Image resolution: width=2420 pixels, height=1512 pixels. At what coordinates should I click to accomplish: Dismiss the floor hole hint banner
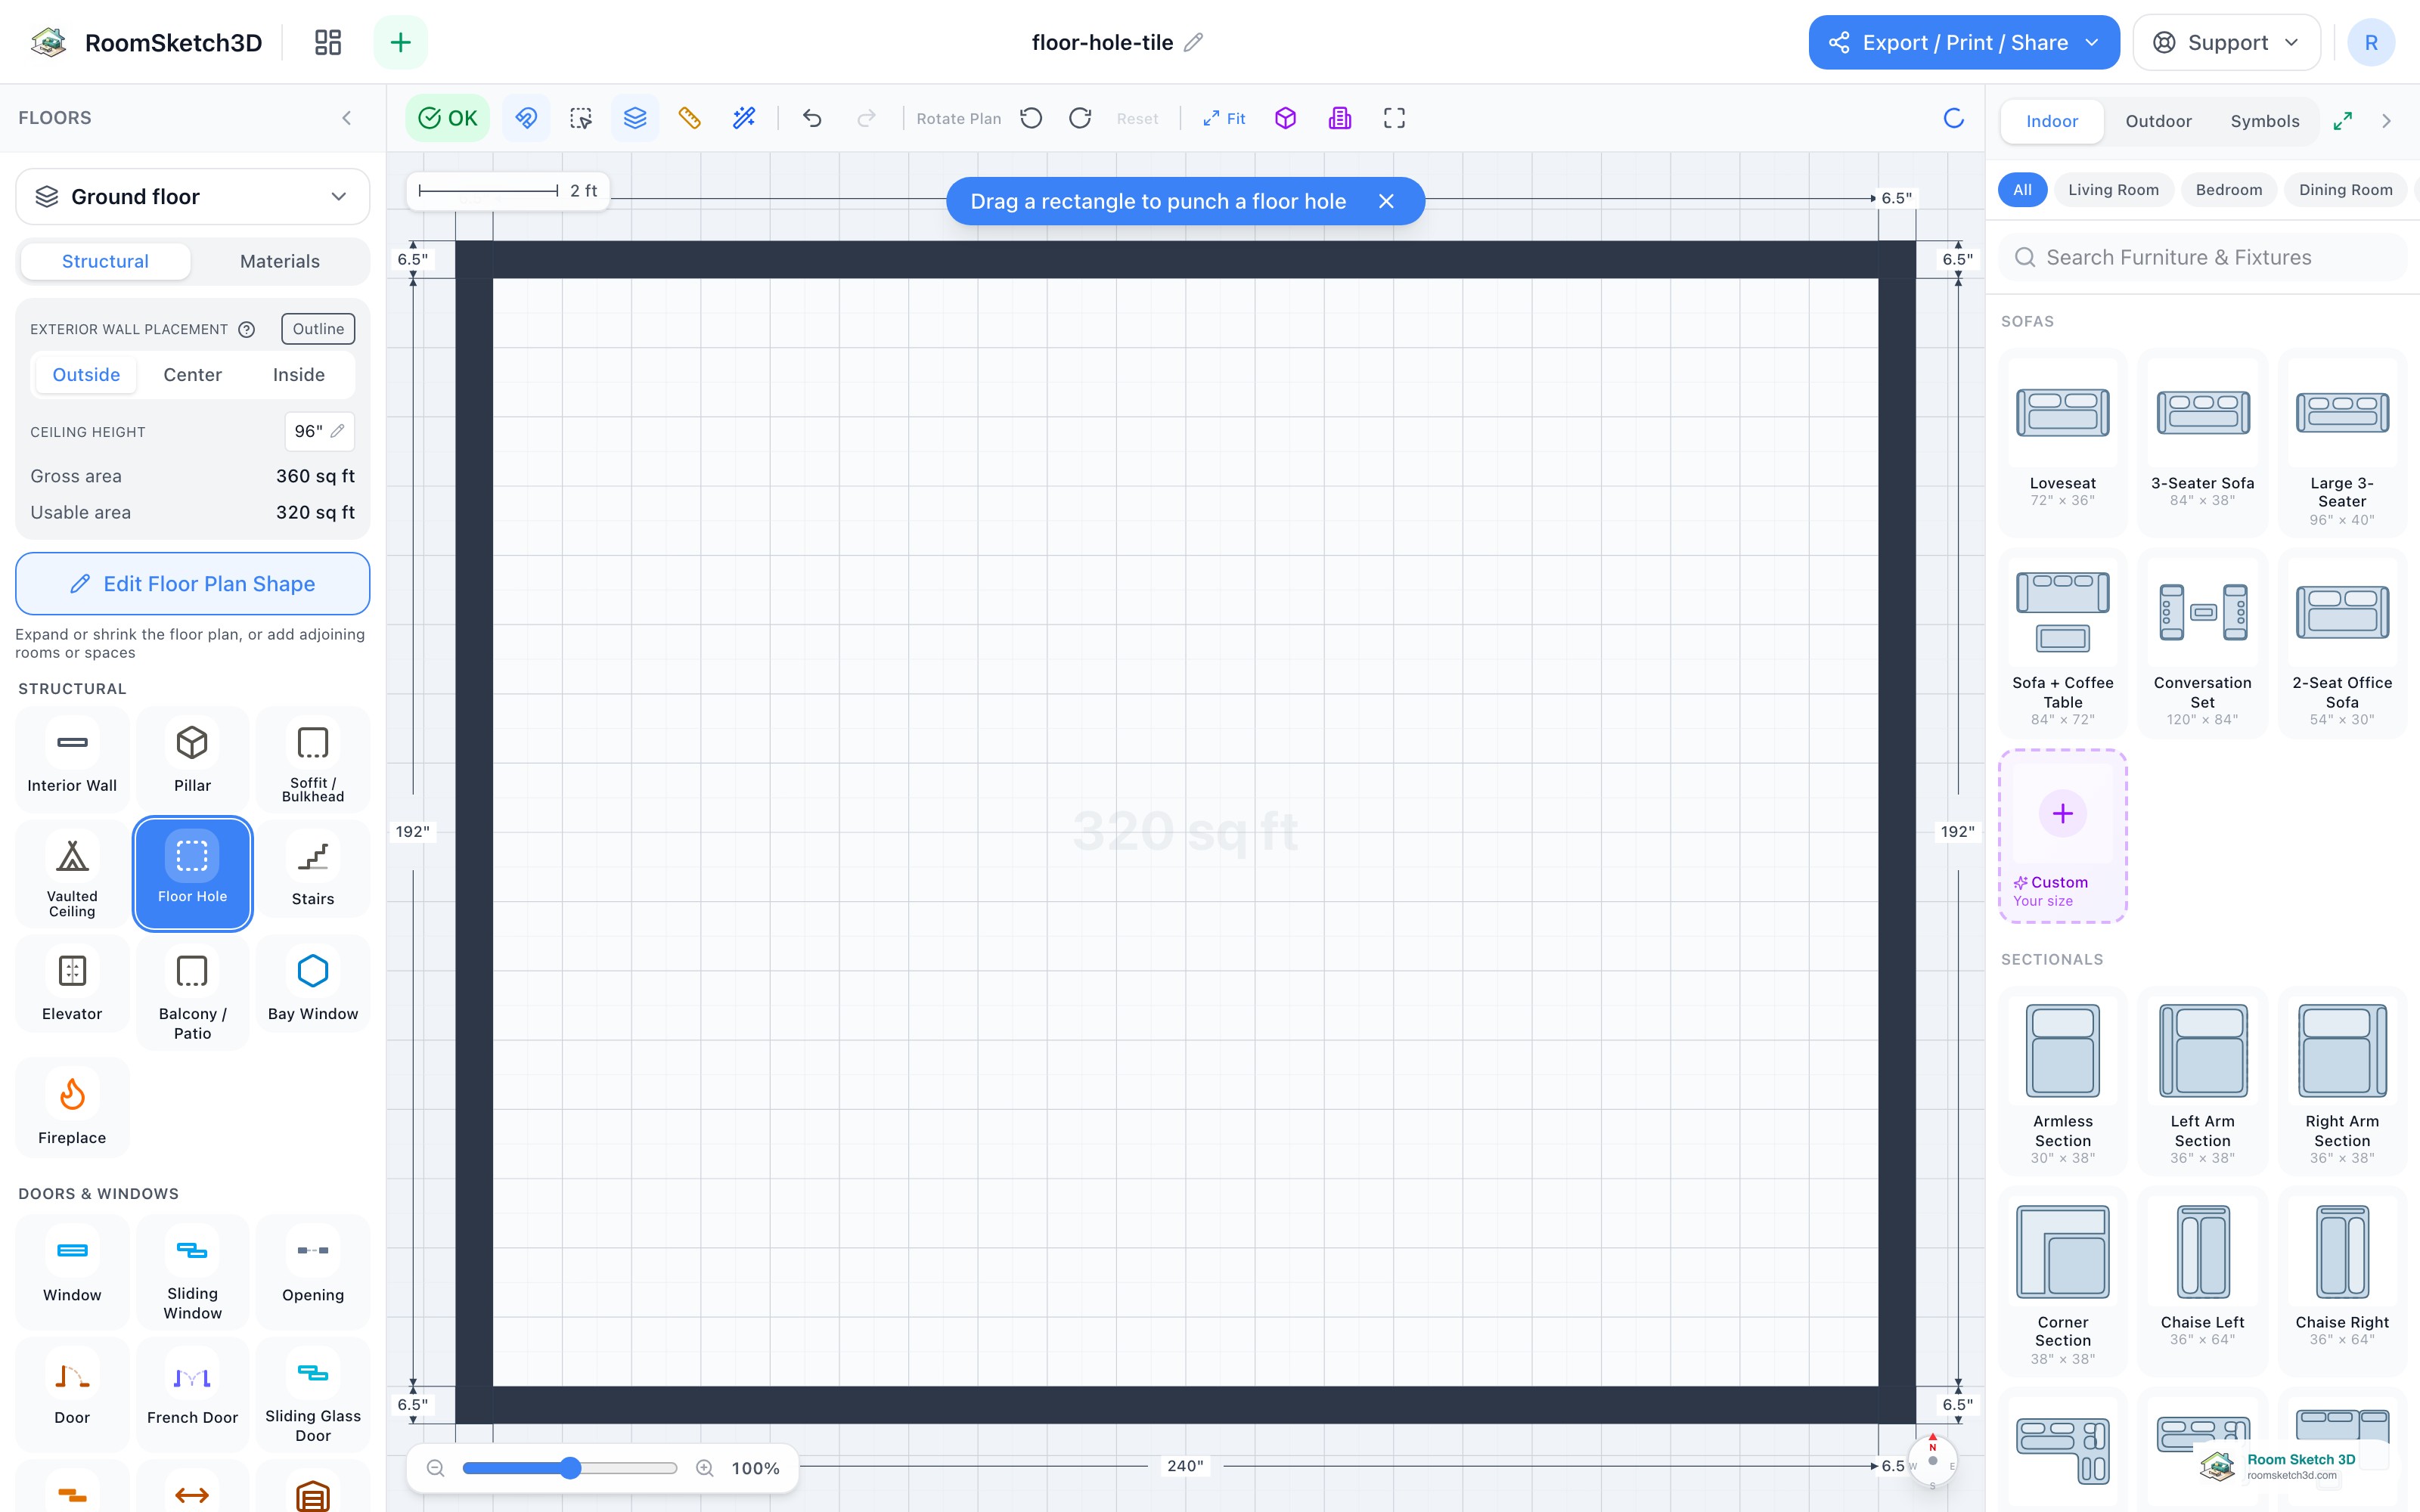pos(1386,201)
